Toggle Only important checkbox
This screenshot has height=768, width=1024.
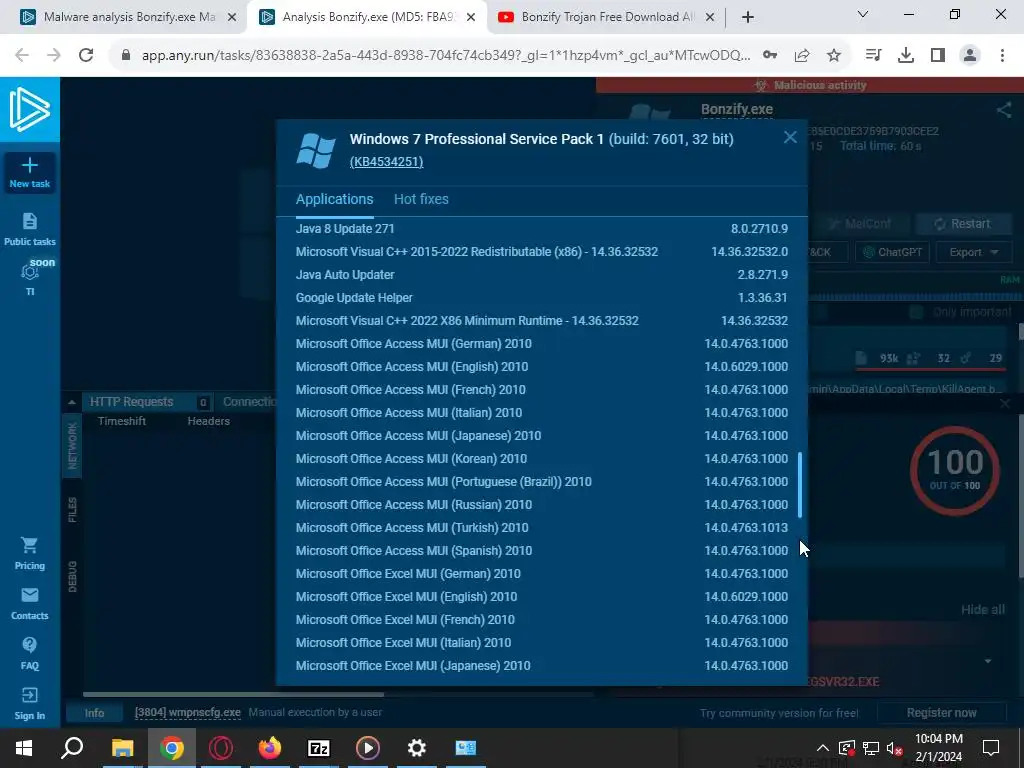point(916,312)
